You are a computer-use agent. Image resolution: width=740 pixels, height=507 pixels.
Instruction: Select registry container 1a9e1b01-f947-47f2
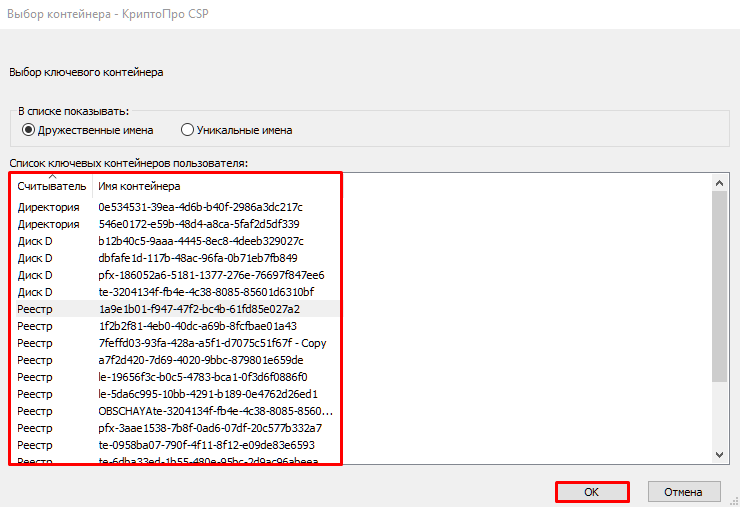(x=198, y=309)
